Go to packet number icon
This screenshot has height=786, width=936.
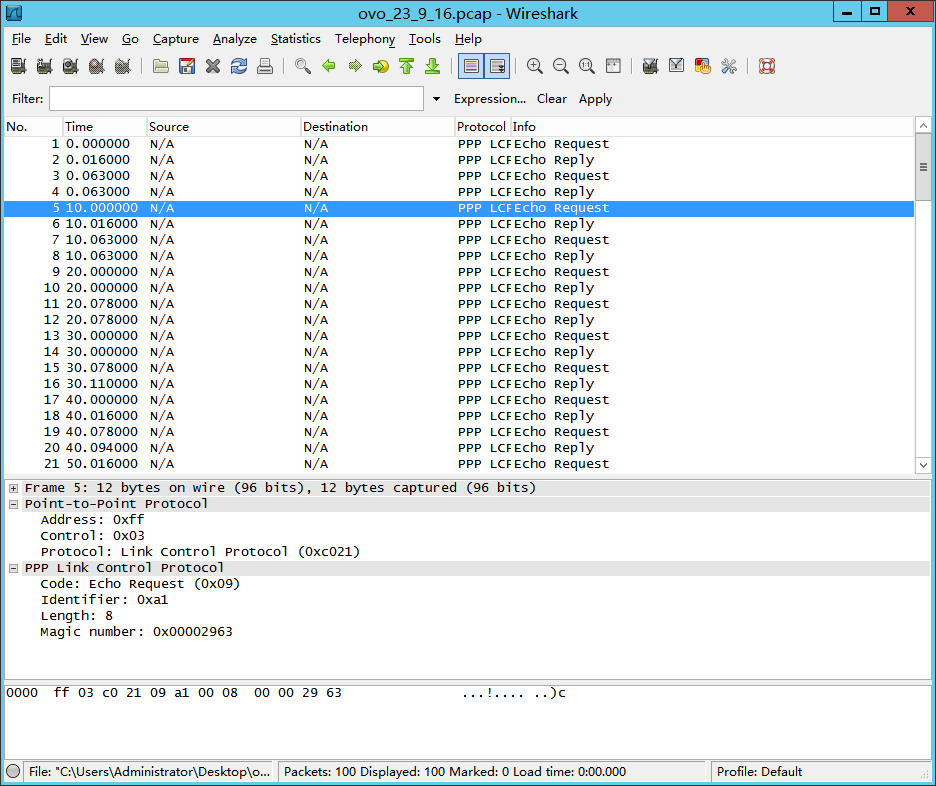(380, 66)
